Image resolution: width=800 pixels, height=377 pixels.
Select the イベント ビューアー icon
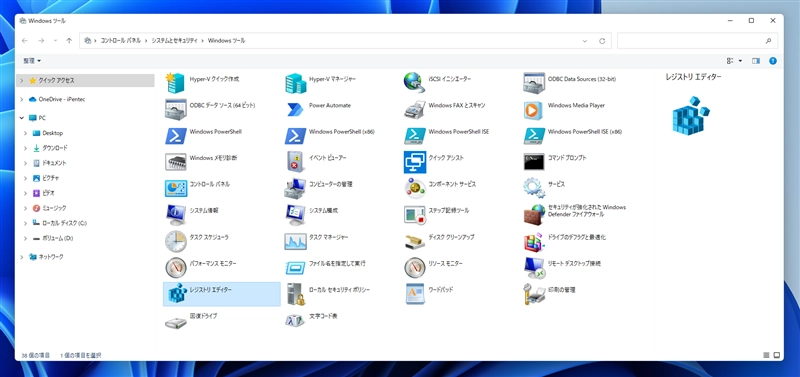coord(295,162)
